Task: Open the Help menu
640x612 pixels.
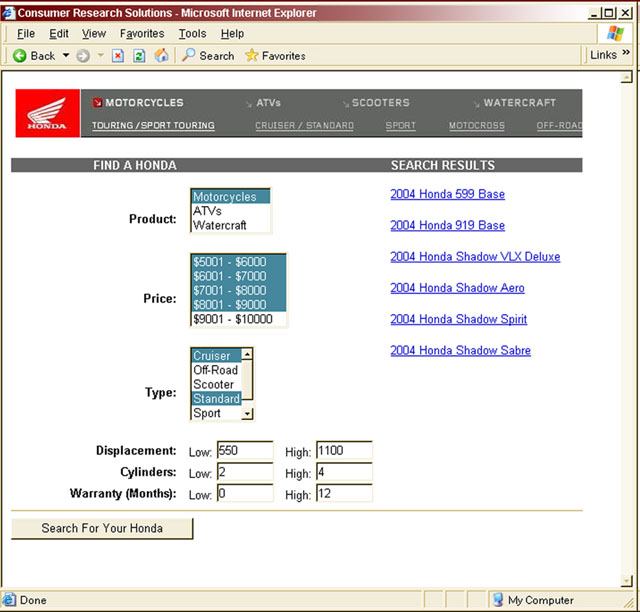Action: coord(232,33)
